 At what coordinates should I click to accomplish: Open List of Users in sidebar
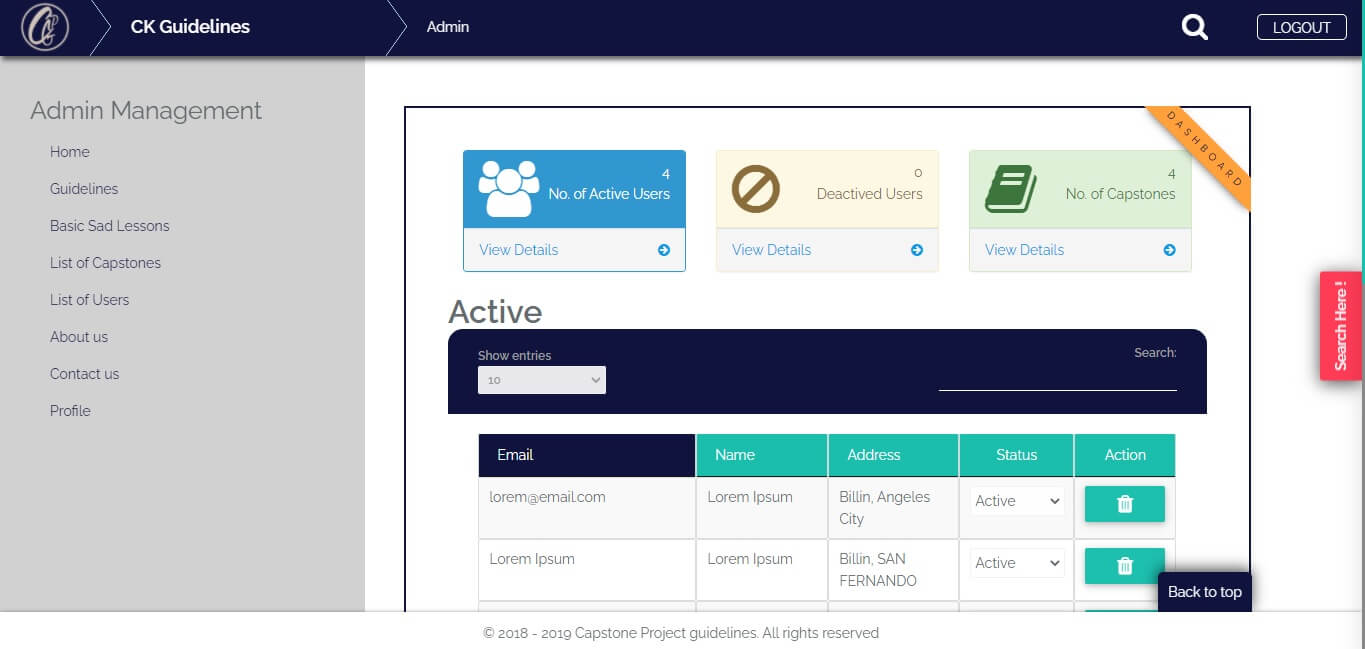click(89, 300)
